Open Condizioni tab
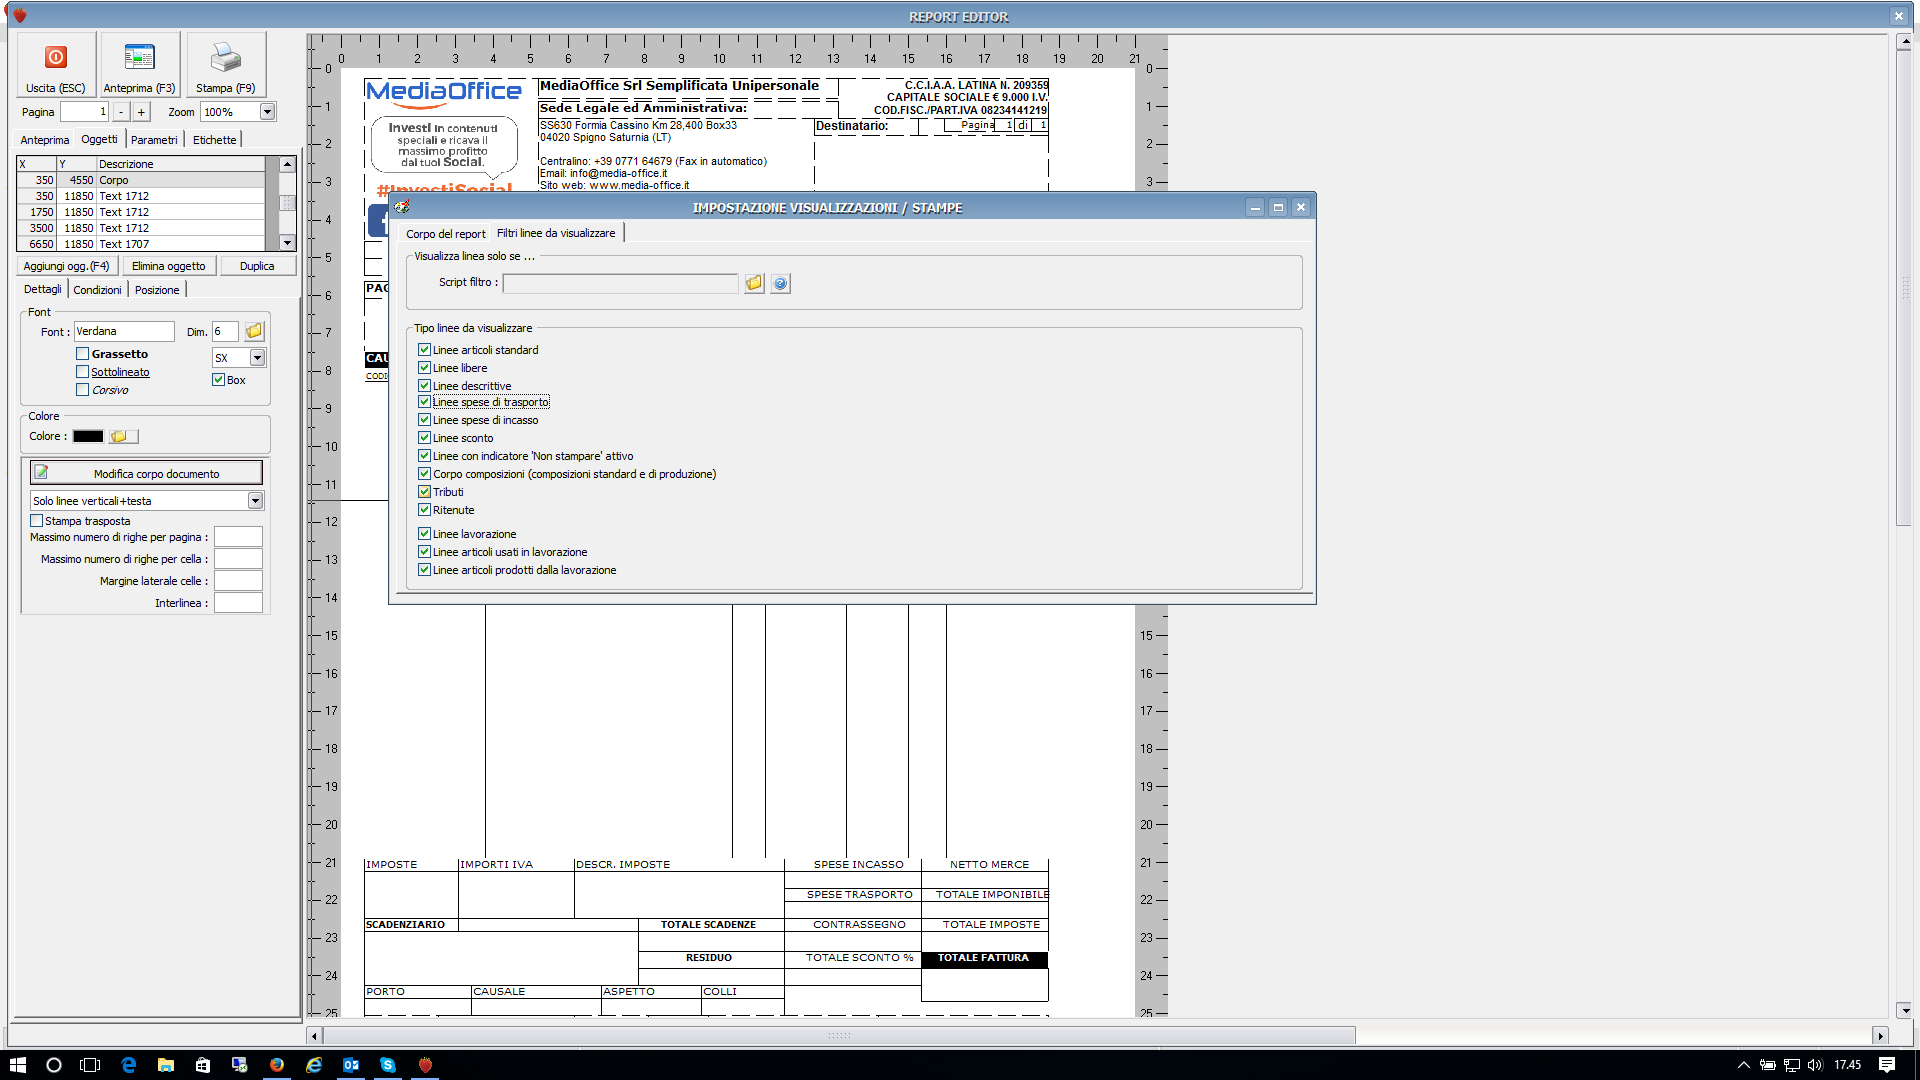Image resolution: width=1920 pixels, height=1080 pixels. (x=97, y=290)
